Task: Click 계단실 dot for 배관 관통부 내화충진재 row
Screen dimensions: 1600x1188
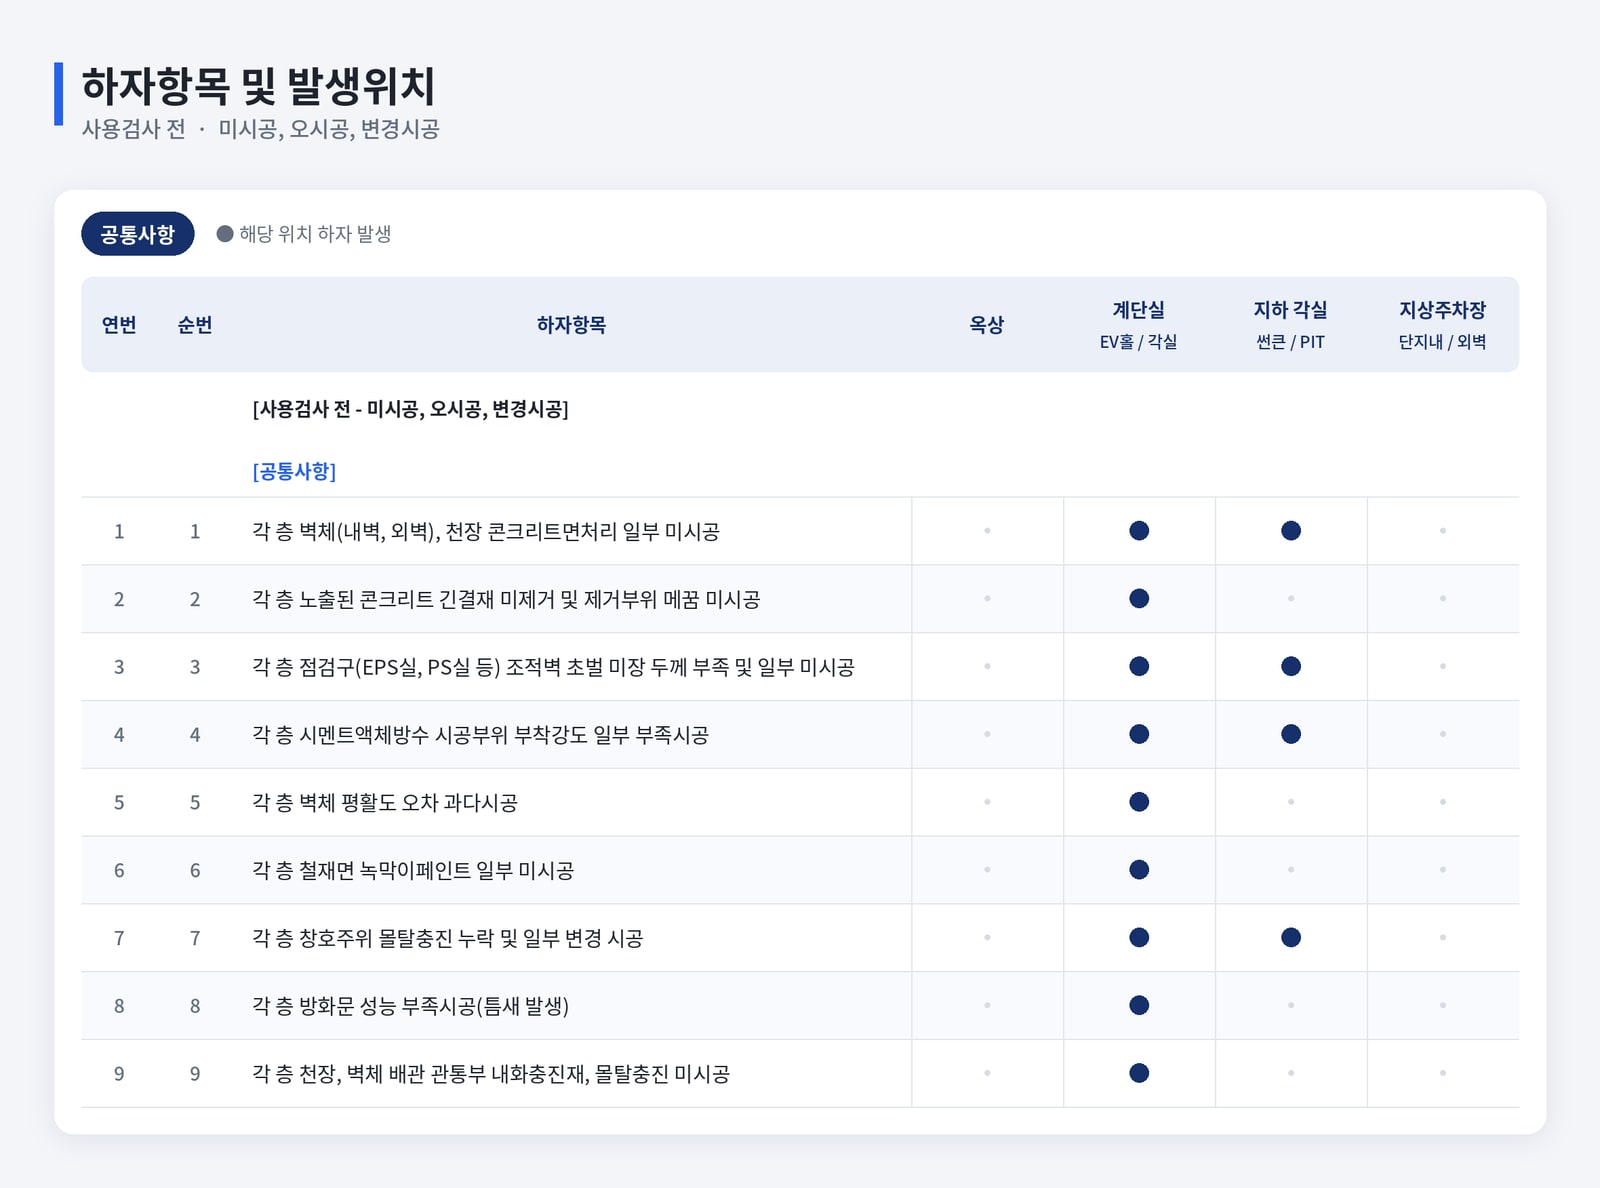Action: click(1139, 1073)
